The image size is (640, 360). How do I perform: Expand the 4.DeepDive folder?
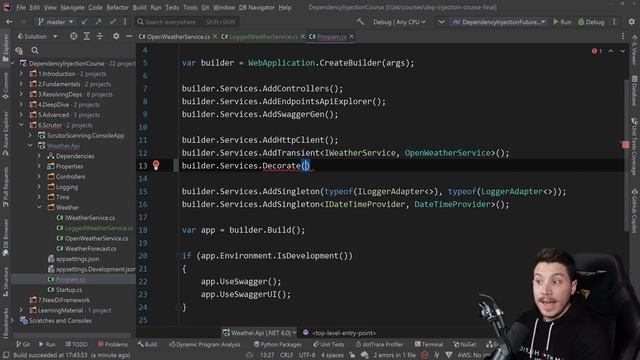coord(21,104)
